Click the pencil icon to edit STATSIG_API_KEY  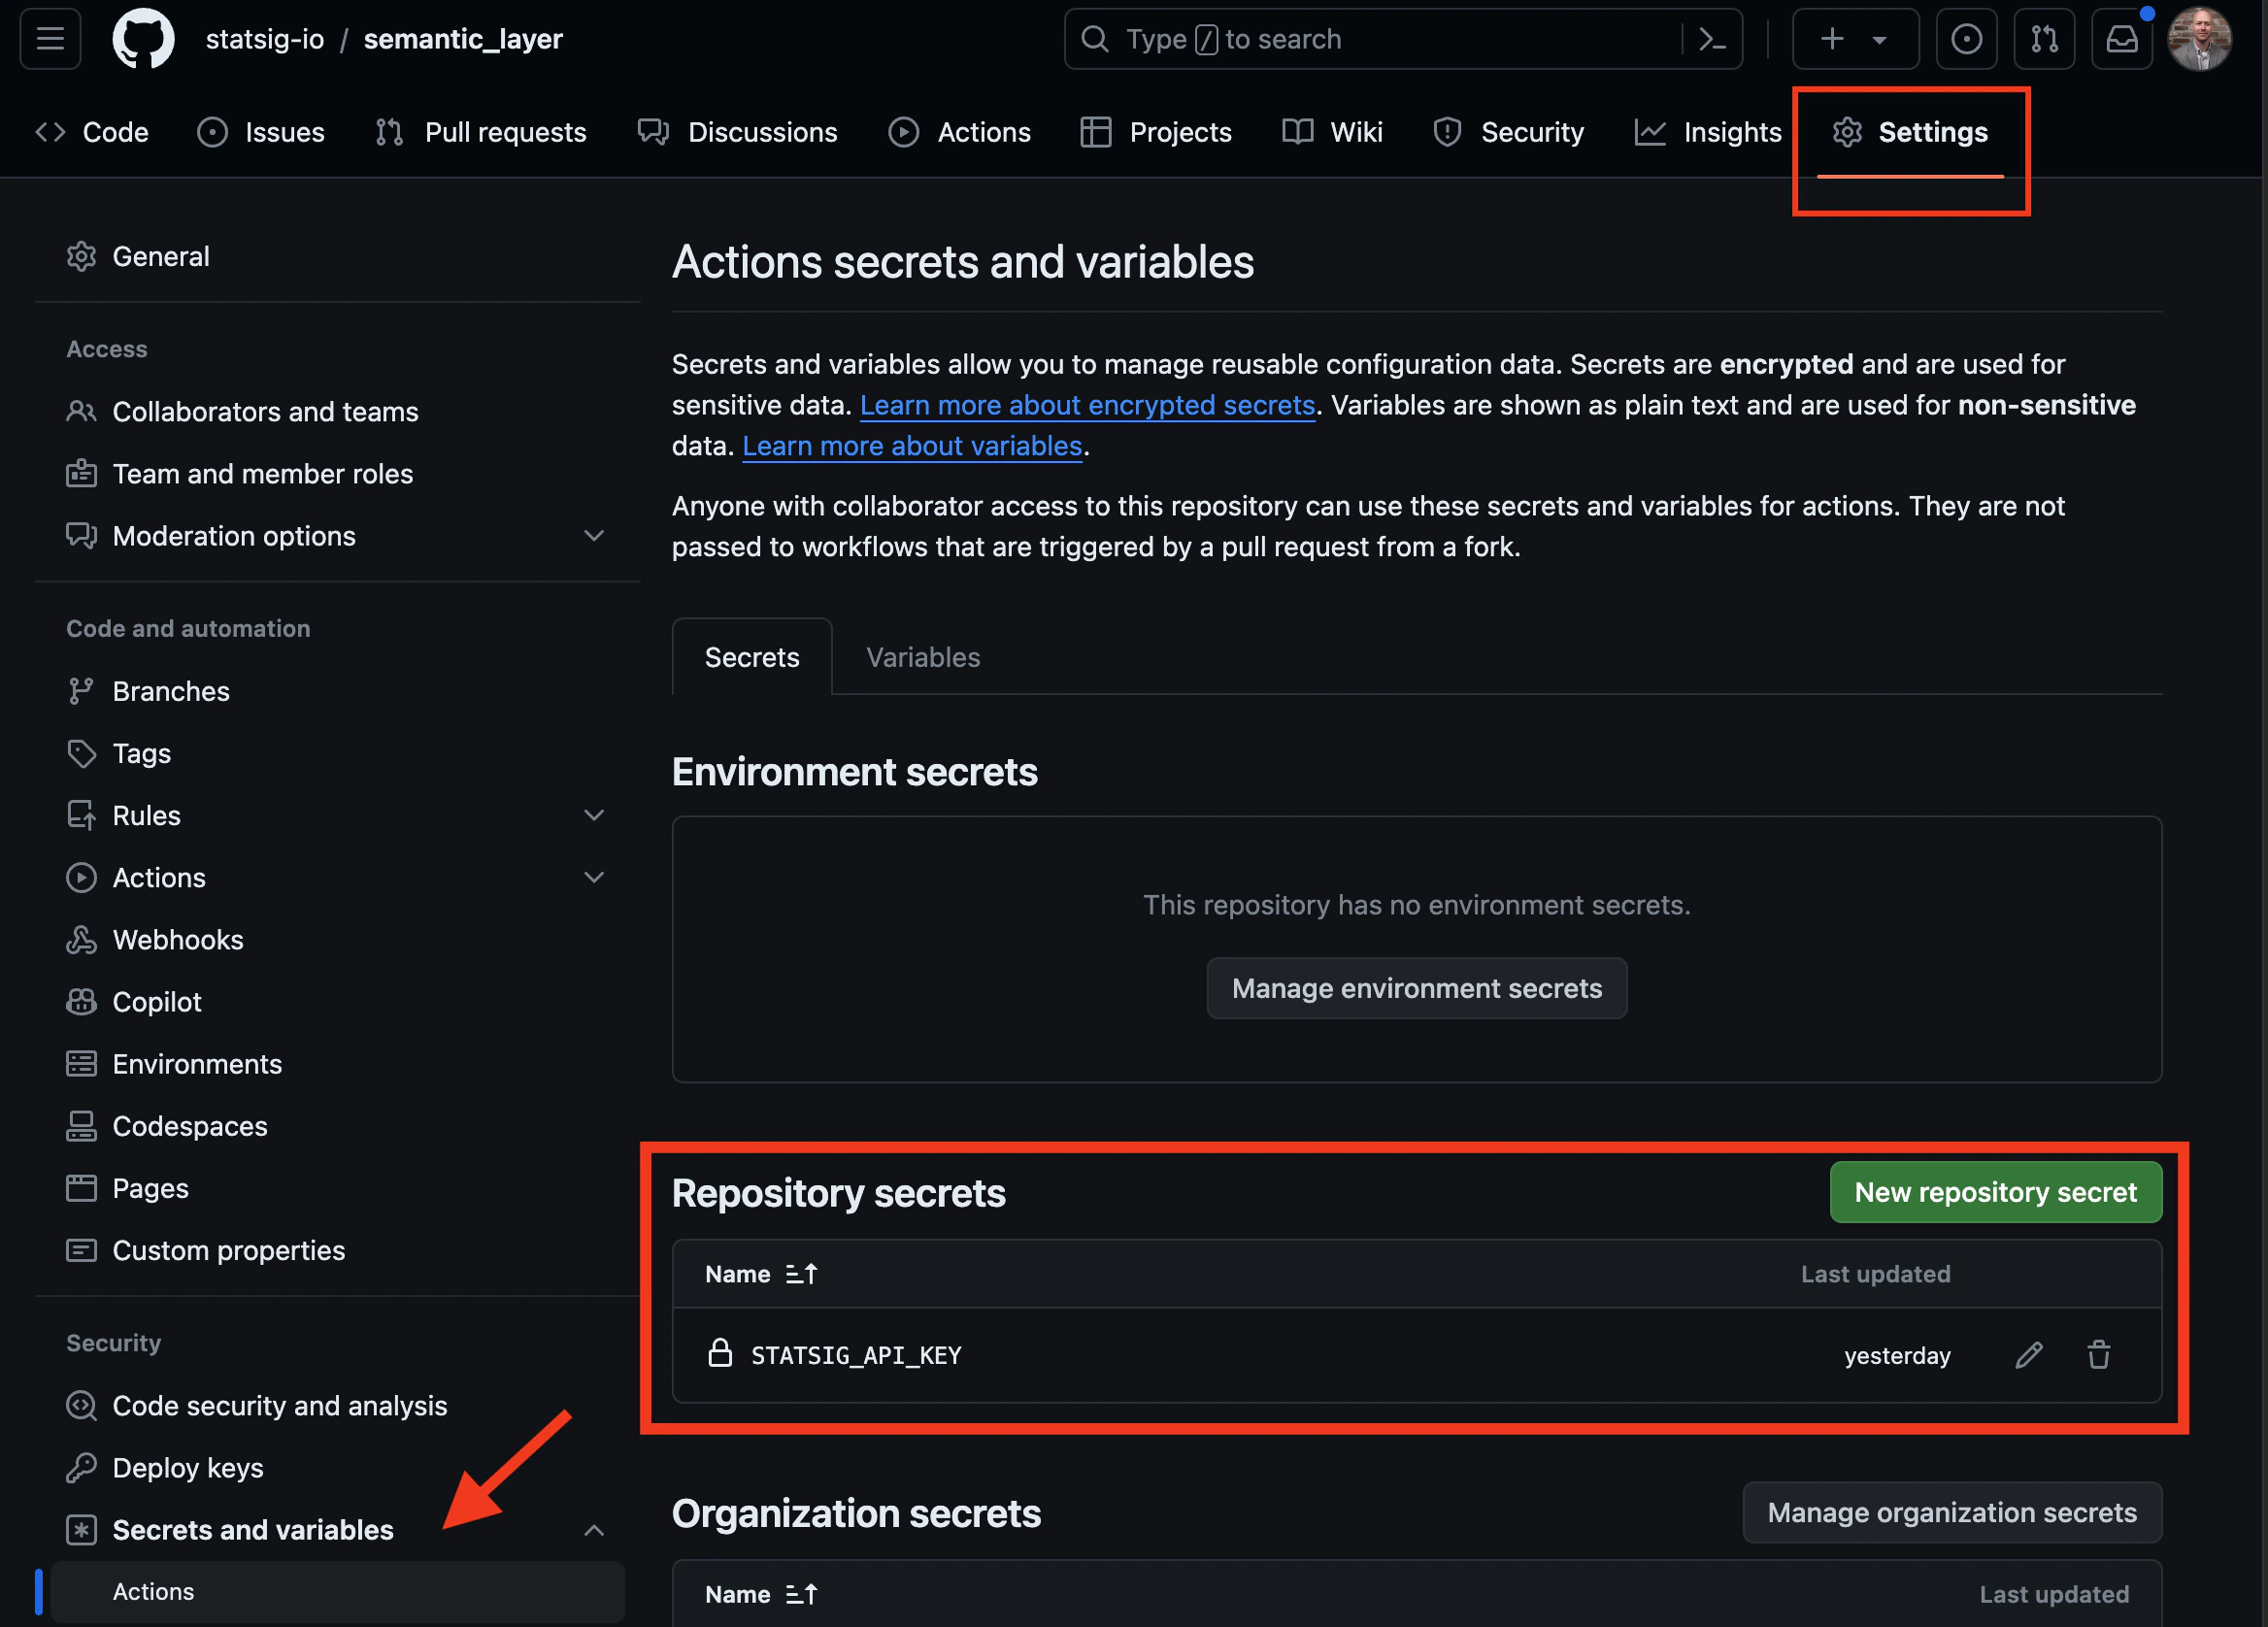click(2028, 1355)
